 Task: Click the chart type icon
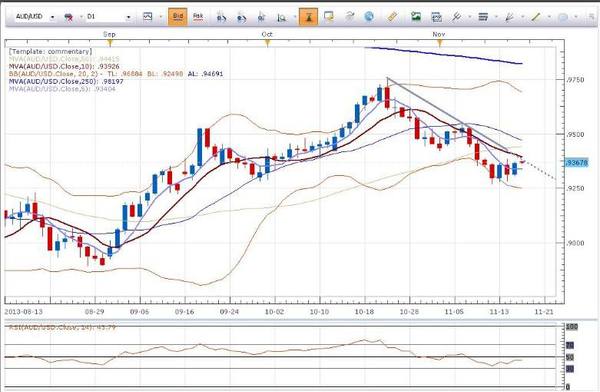(147, 16)
